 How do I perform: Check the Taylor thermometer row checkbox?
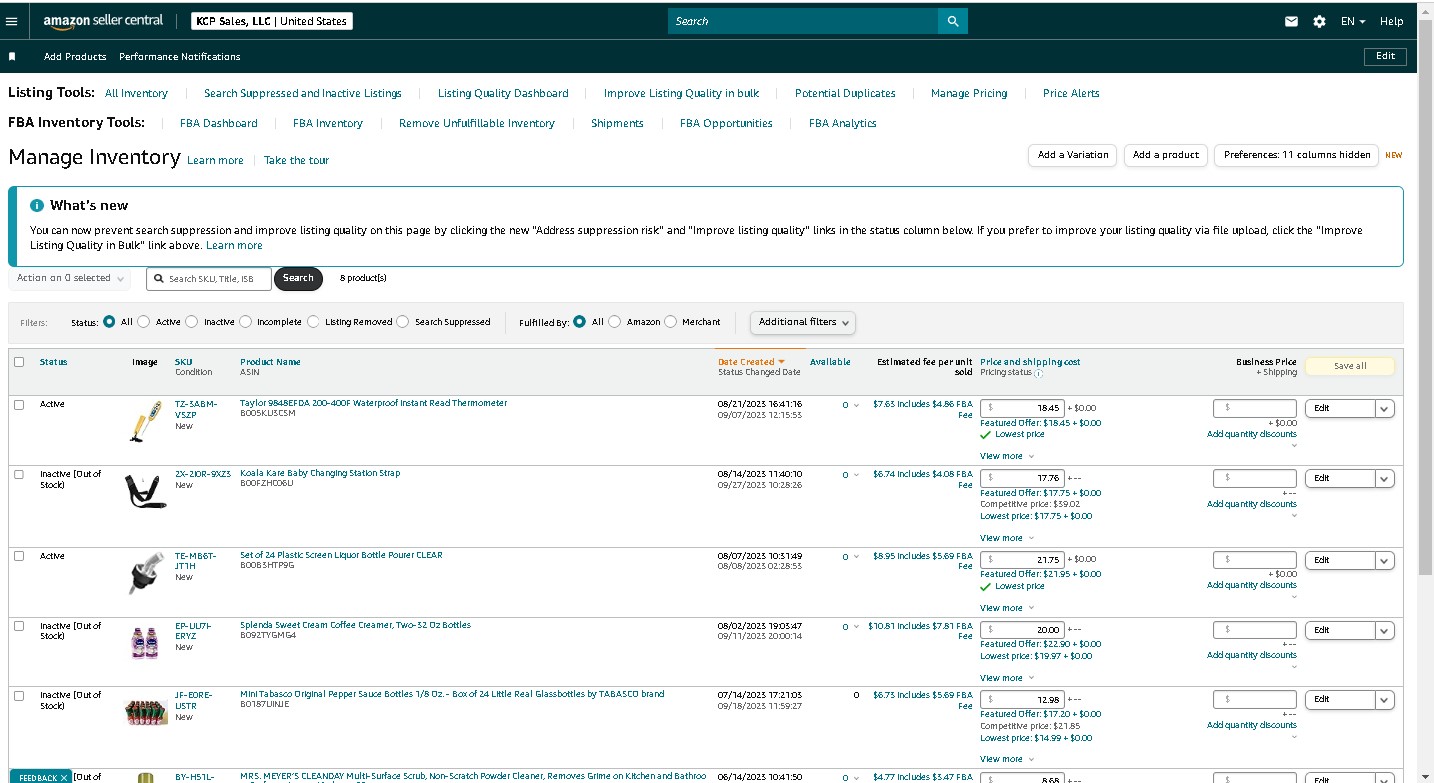click(19, 404)
